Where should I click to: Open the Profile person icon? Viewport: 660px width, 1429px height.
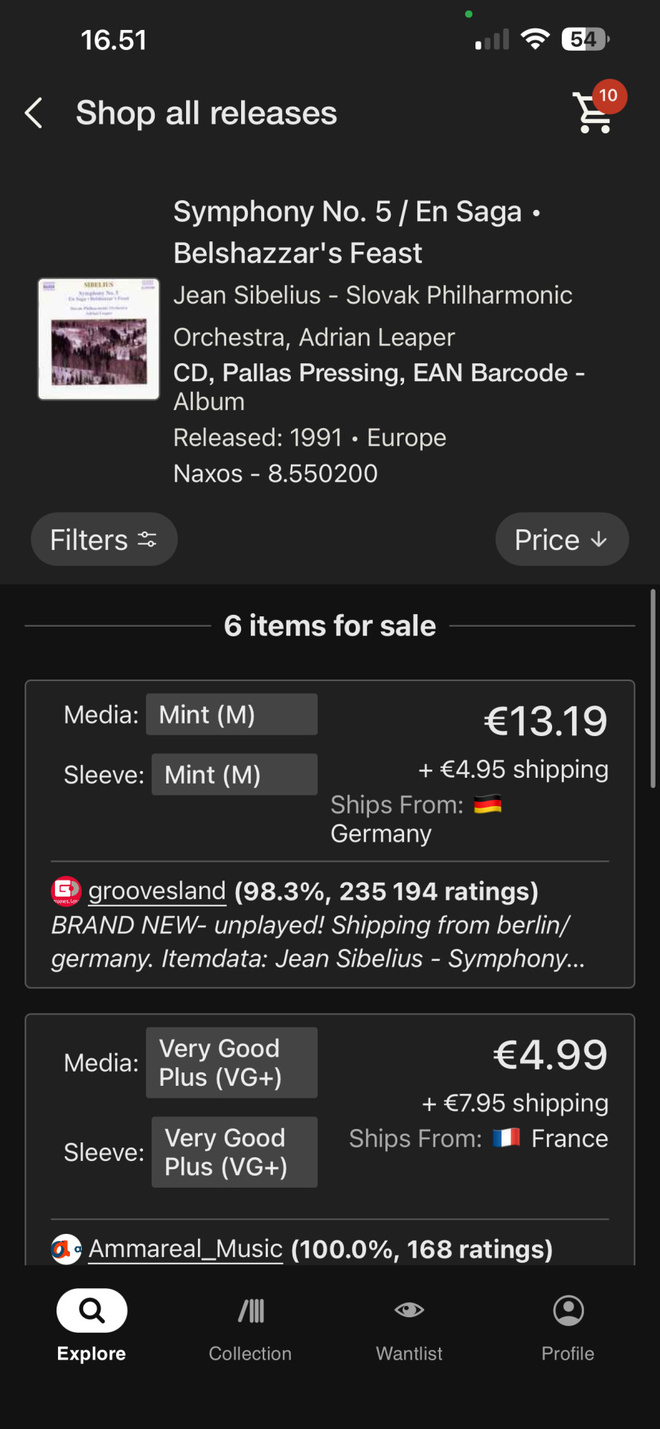568,1310
